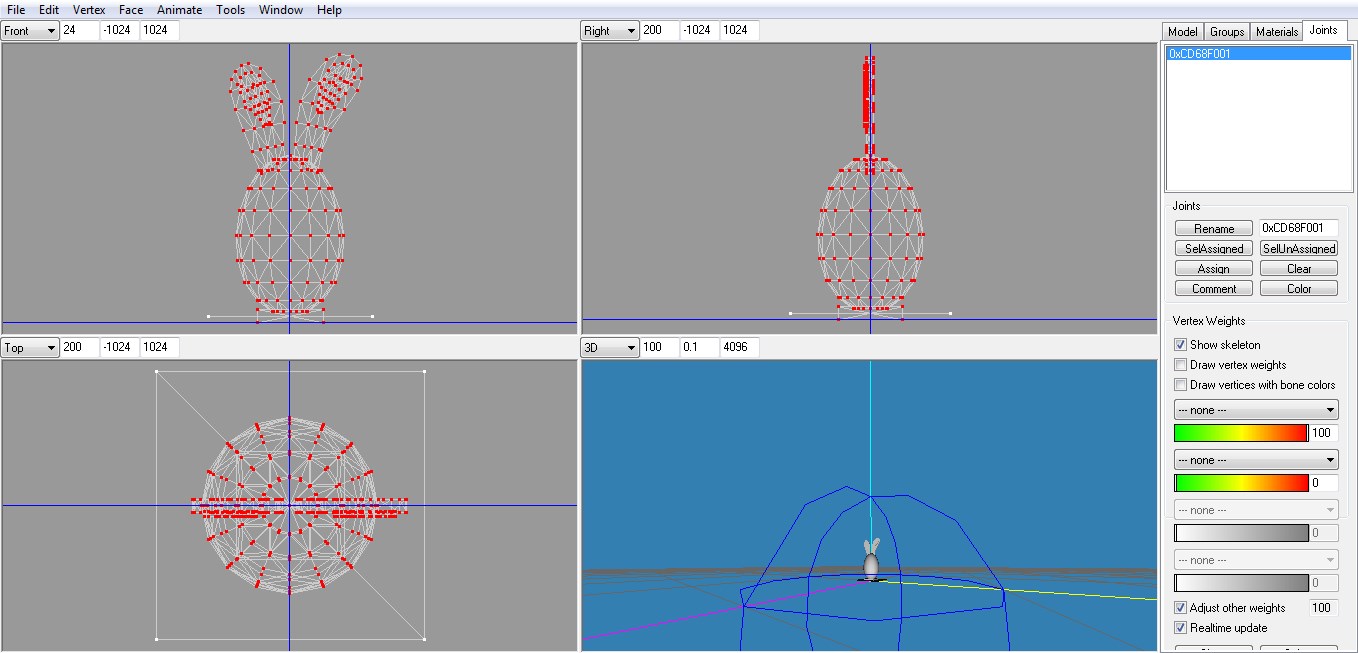Focus the Adjust other weights value 100

[x=1323, y=608]
